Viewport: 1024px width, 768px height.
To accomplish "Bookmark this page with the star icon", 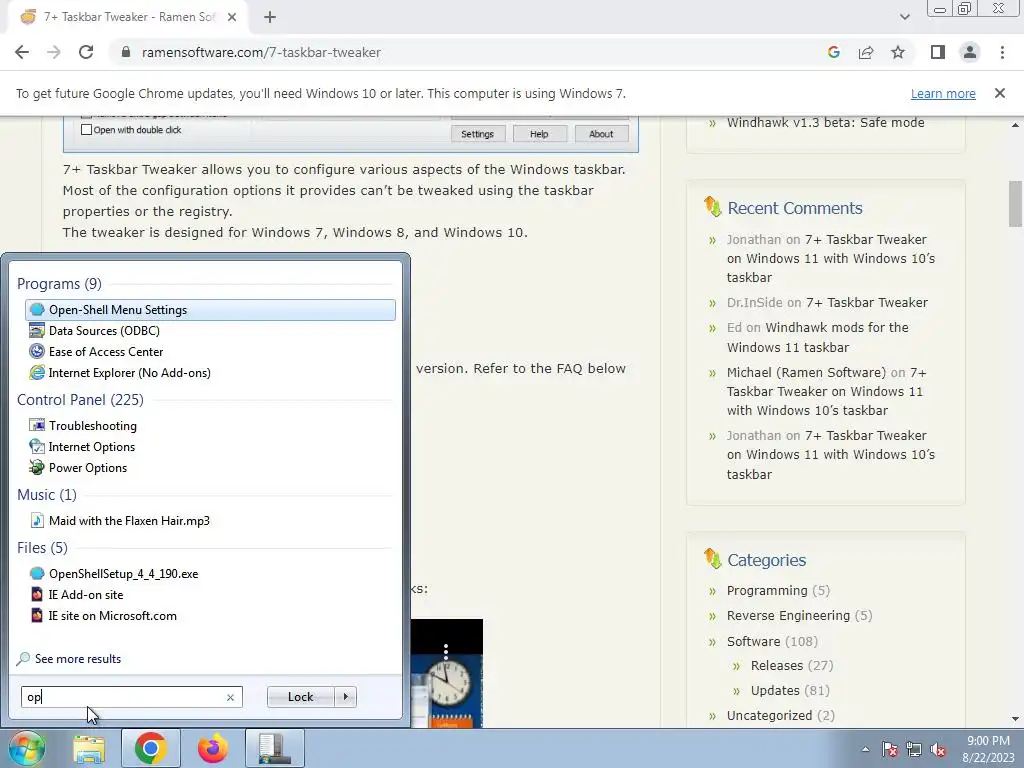I will (x=898, y=52).
